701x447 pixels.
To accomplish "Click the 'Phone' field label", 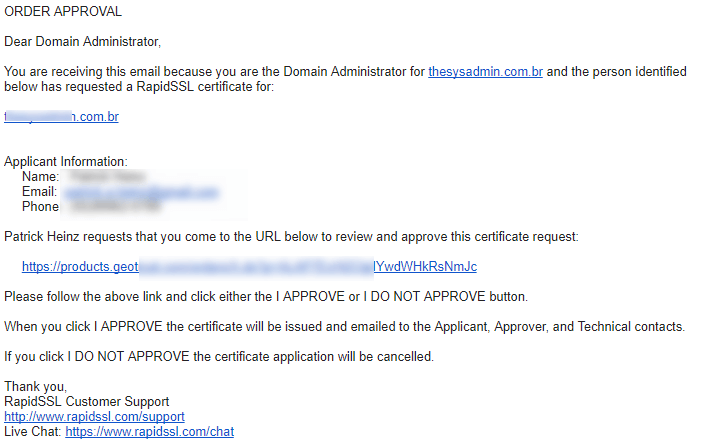I will [x=40, y=207].
